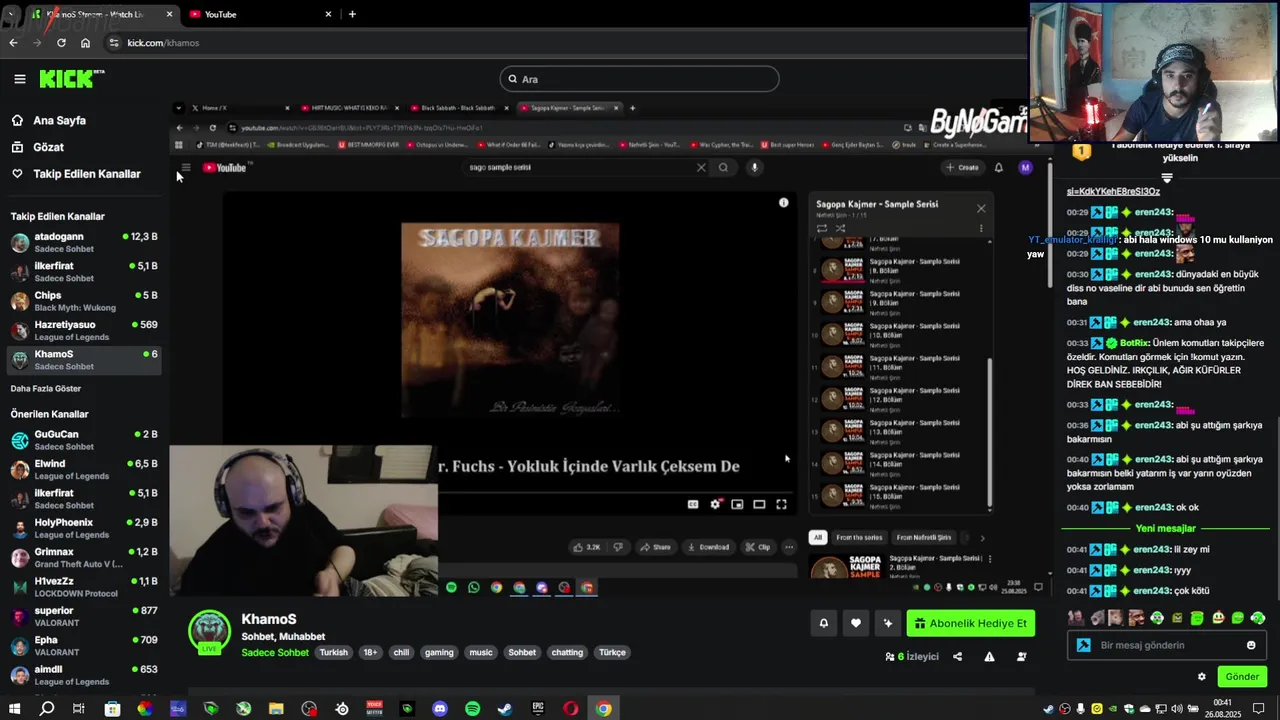Click the 'Turkish' tag
The height and width of the screenshot is (720, 1280).
[x=333, y=652]
